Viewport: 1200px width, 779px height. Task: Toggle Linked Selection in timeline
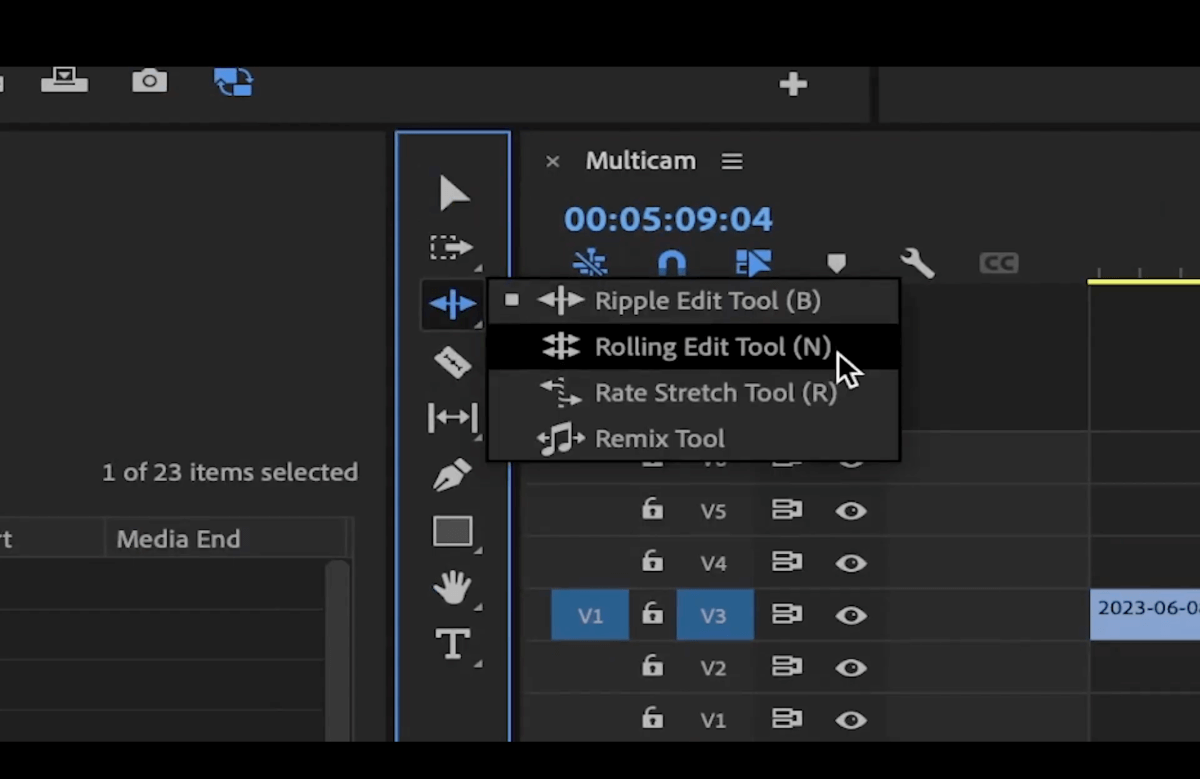pos(753,263)
